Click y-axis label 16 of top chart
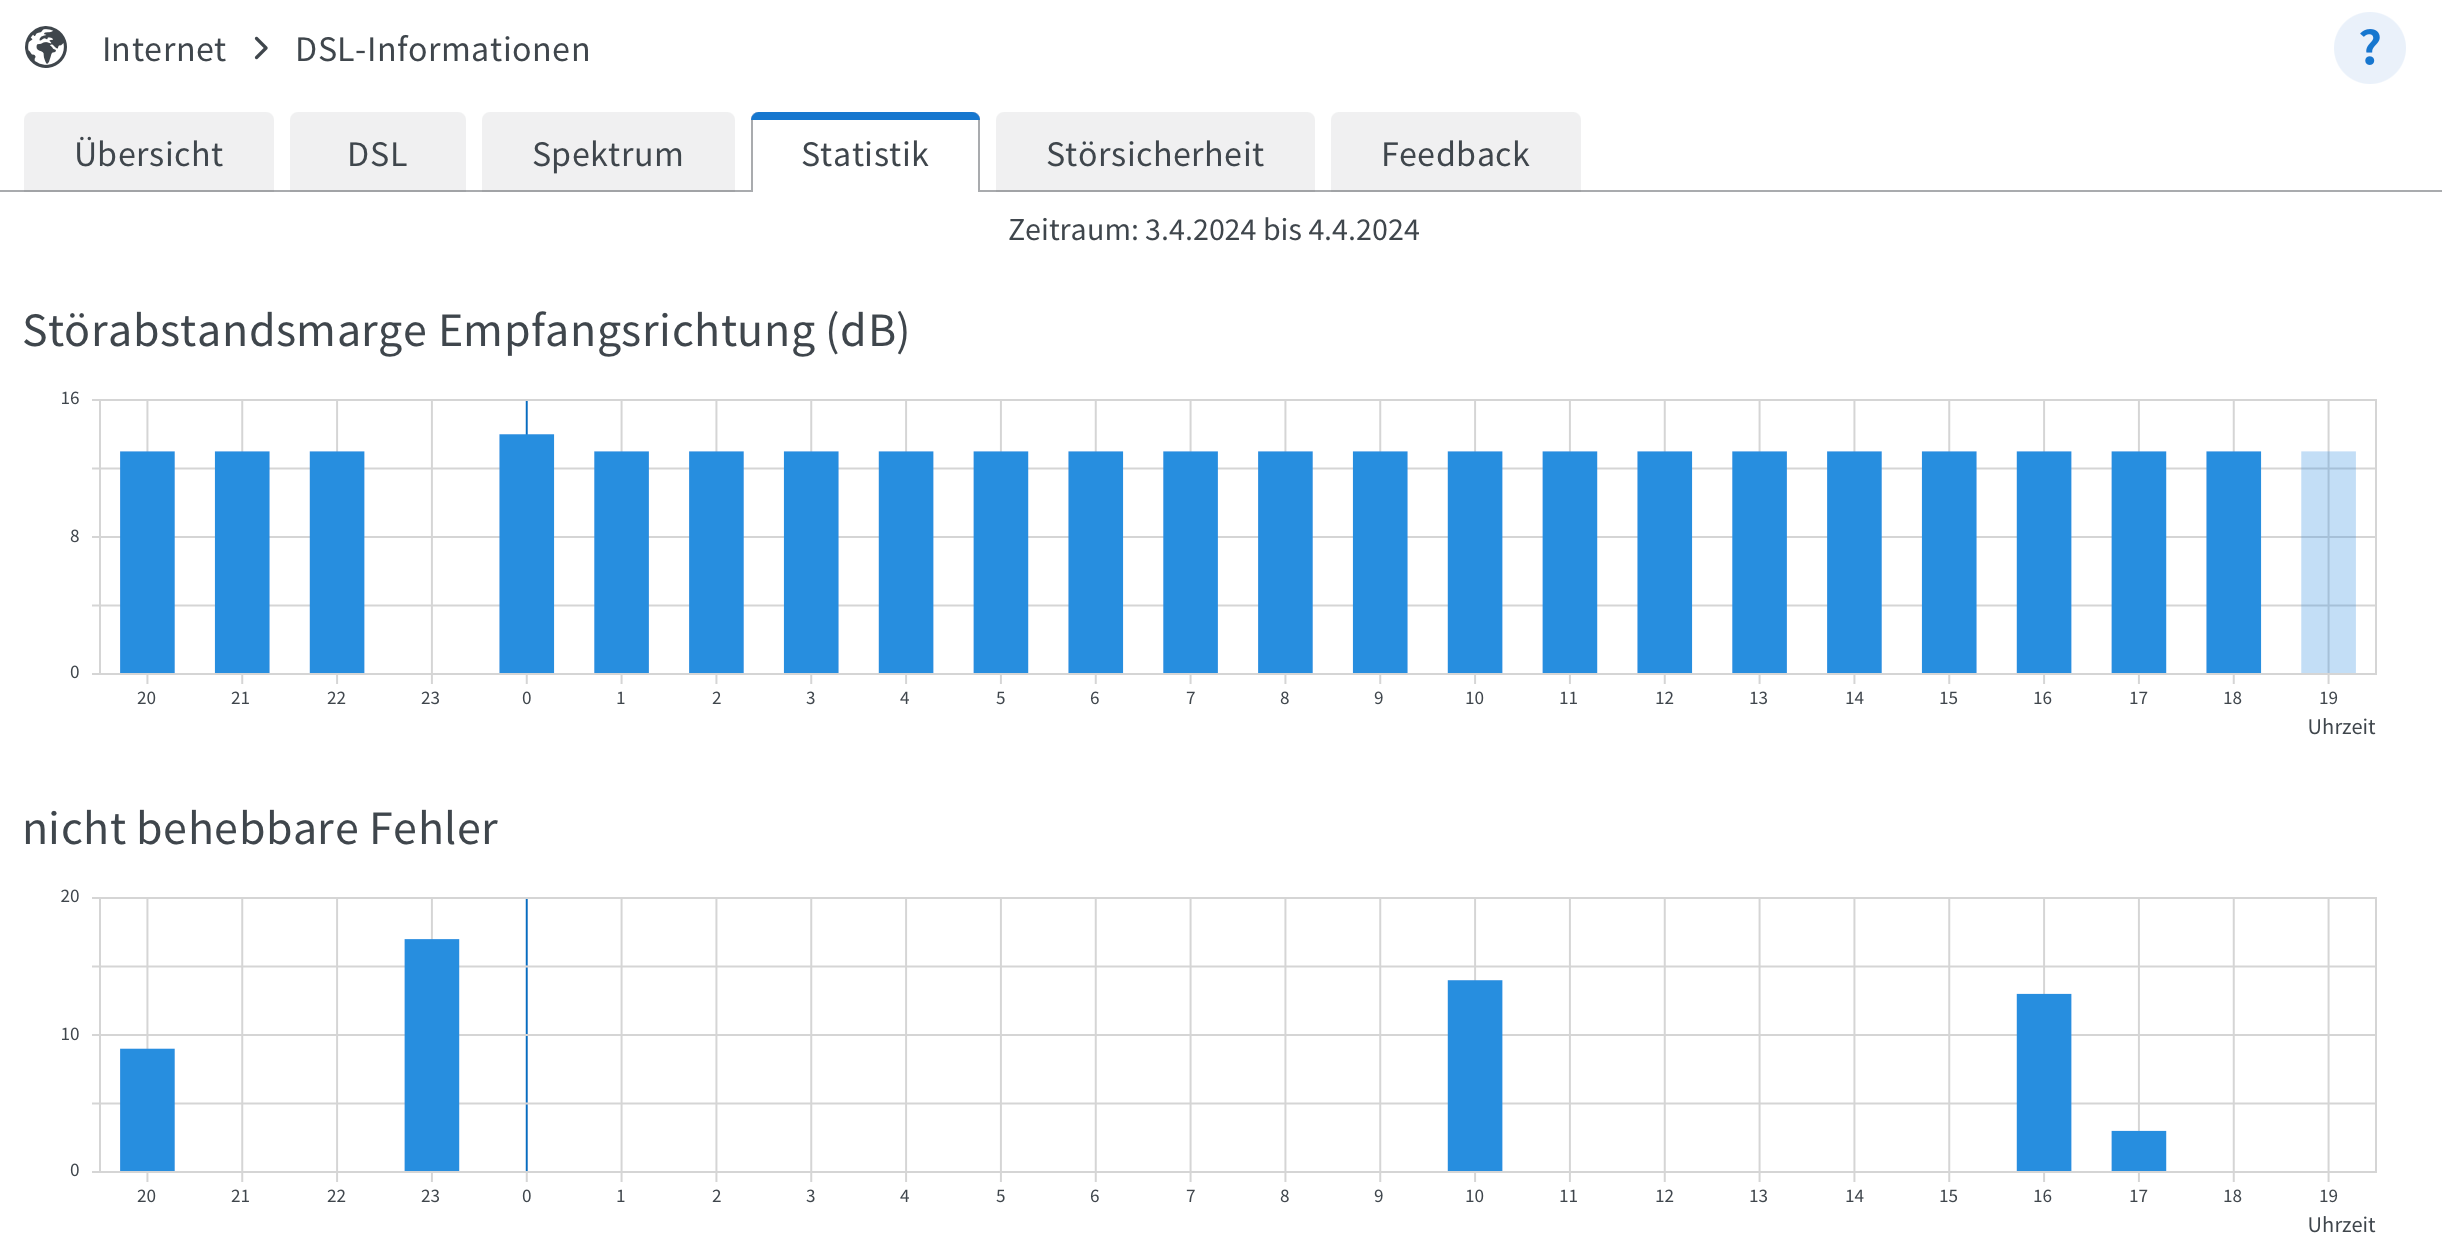Screen dimensions: 2442x1258 pos(70,399)
